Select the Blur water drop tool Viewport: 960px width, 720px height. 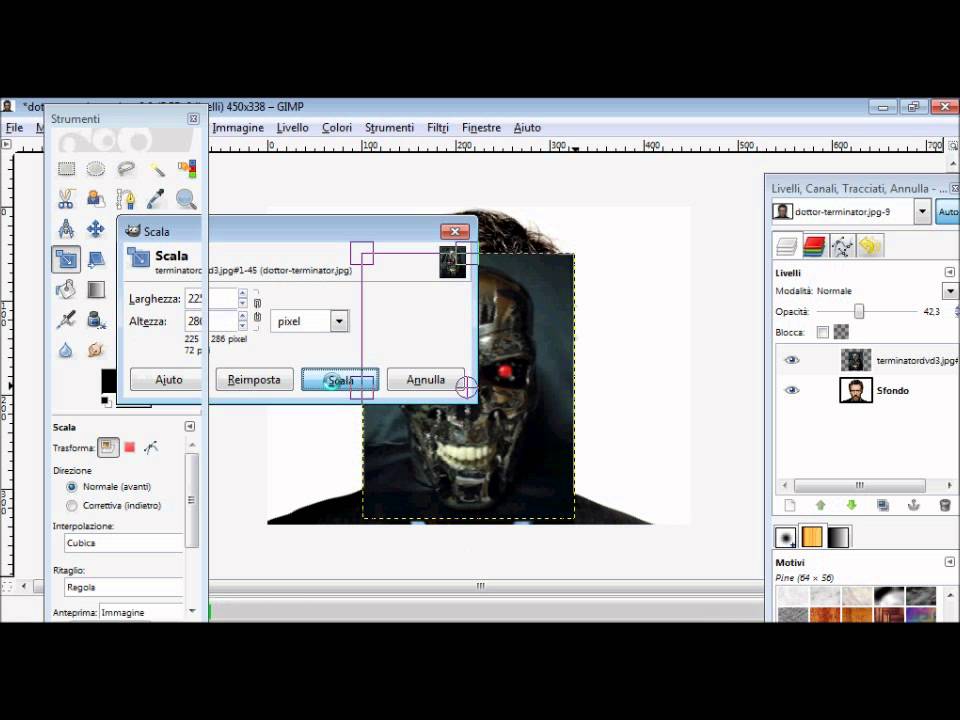[x=66, y=350]
